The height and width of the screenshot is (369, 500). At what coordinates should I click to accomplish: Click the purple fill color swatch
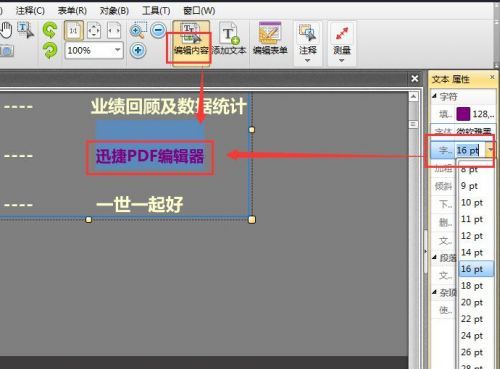463,114
